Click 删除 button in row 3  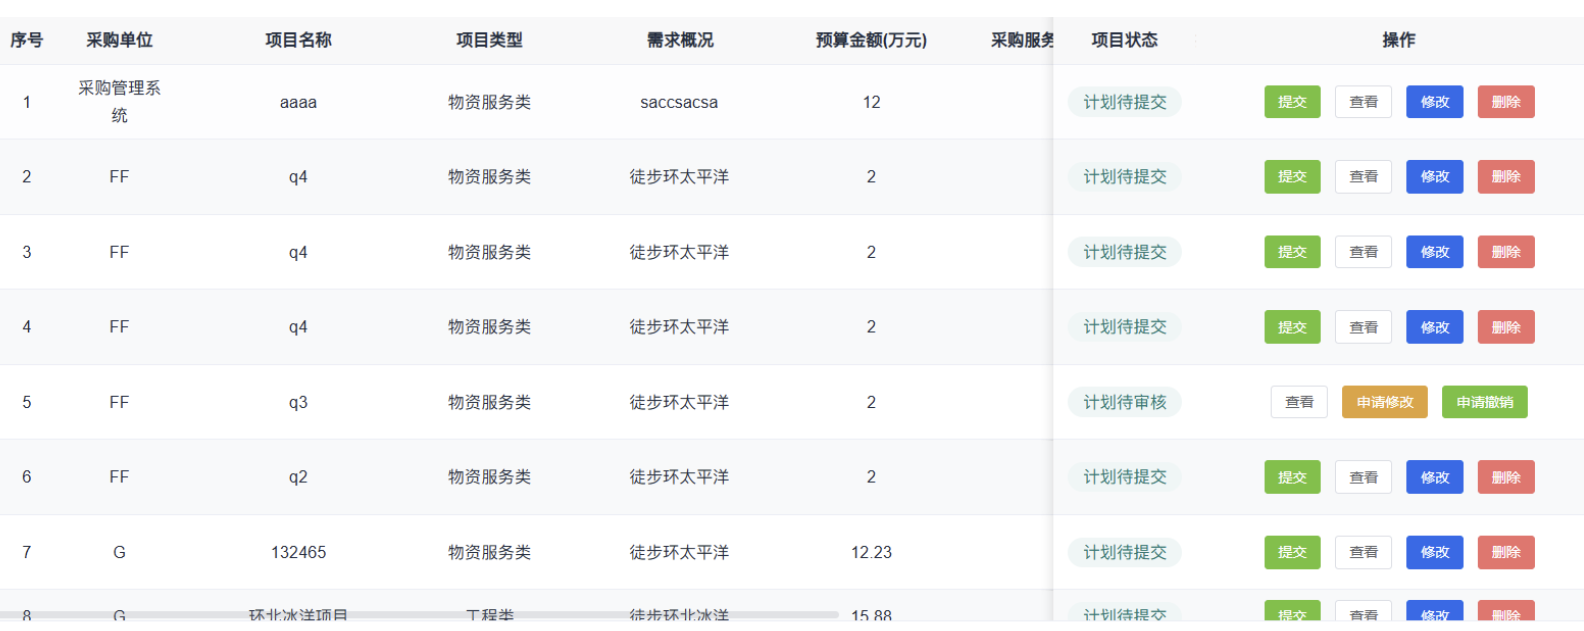(x=1505, y=252)
